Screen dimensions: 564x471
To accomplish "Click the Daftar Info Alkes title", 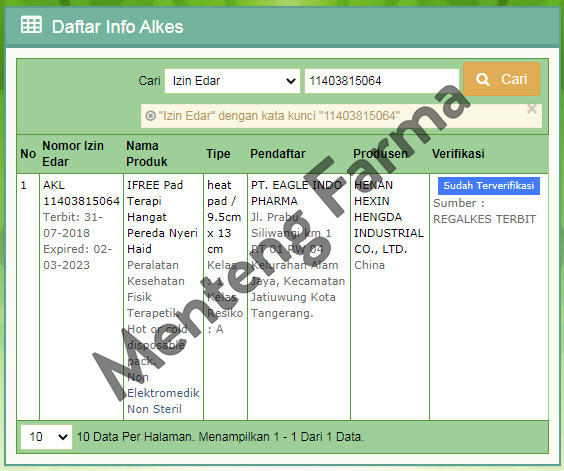I will (118, 27).
